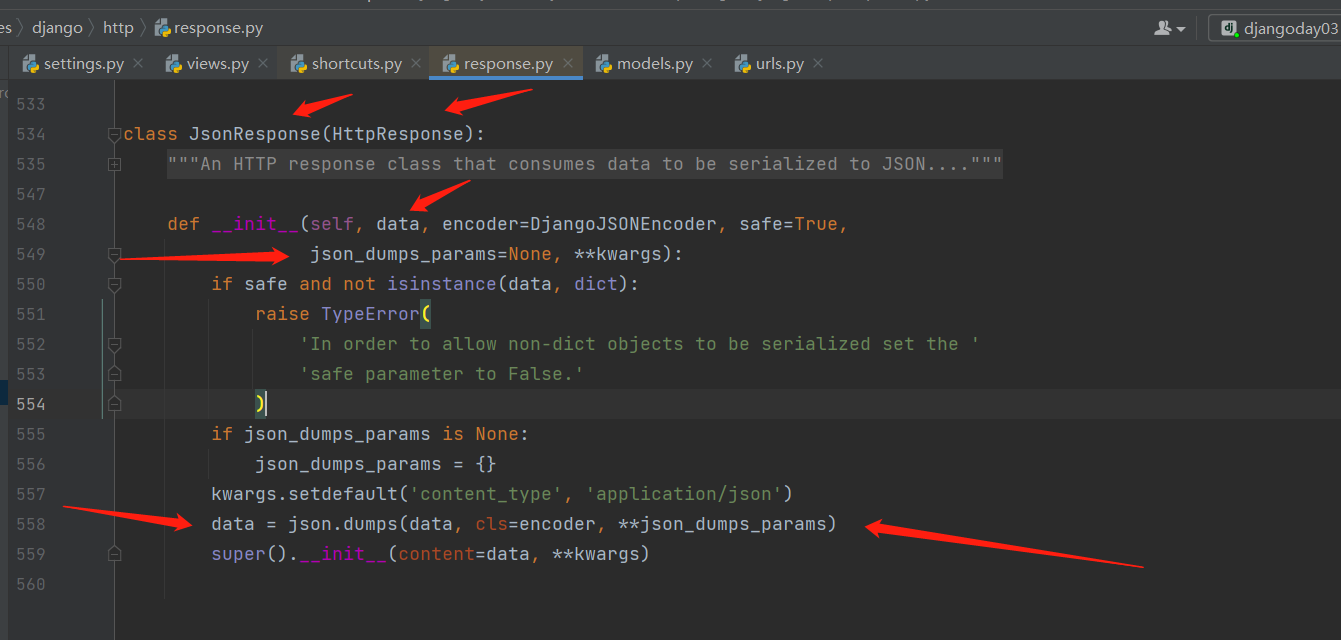Click **kwargs on line 549
The width and height of the screenshot is (1341, 640).
(618, 254)
